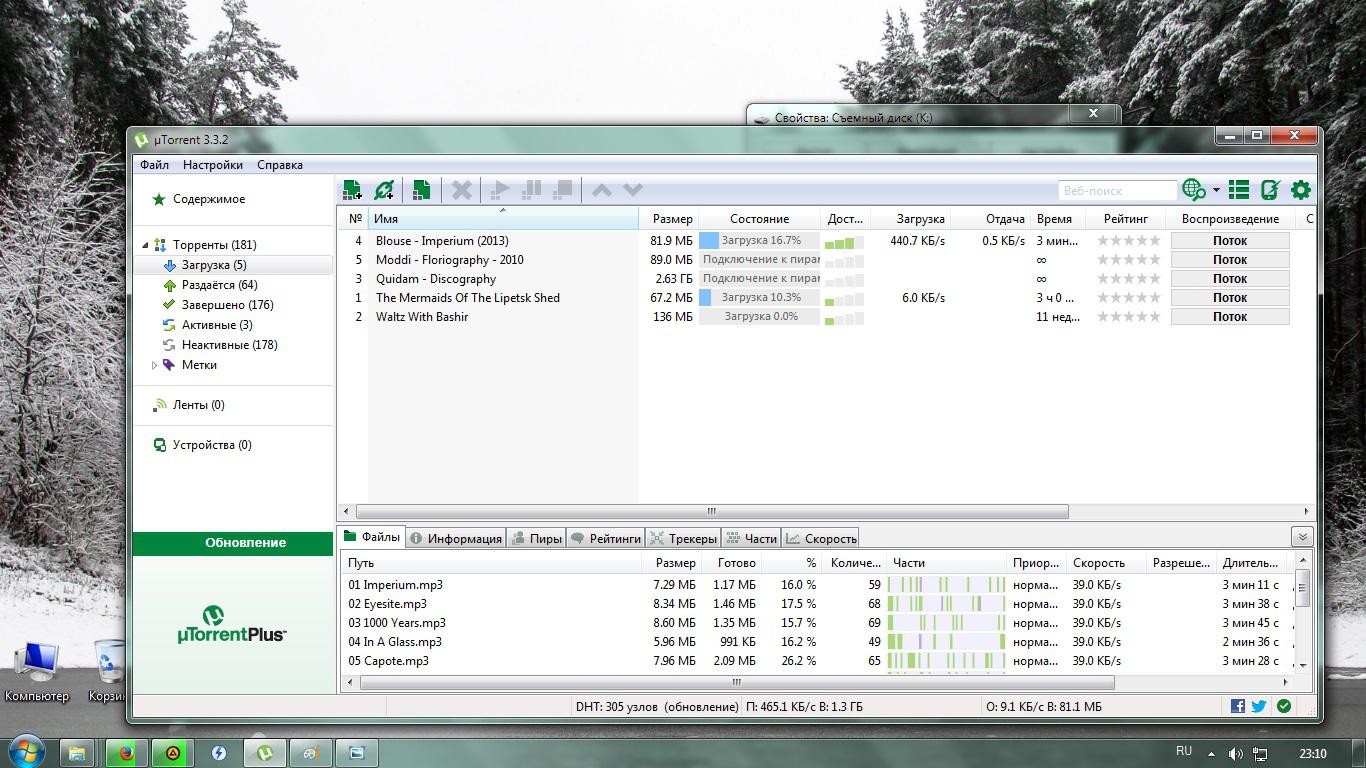Switch to the Части tab
1366x768 pixels.
[752, 538]
